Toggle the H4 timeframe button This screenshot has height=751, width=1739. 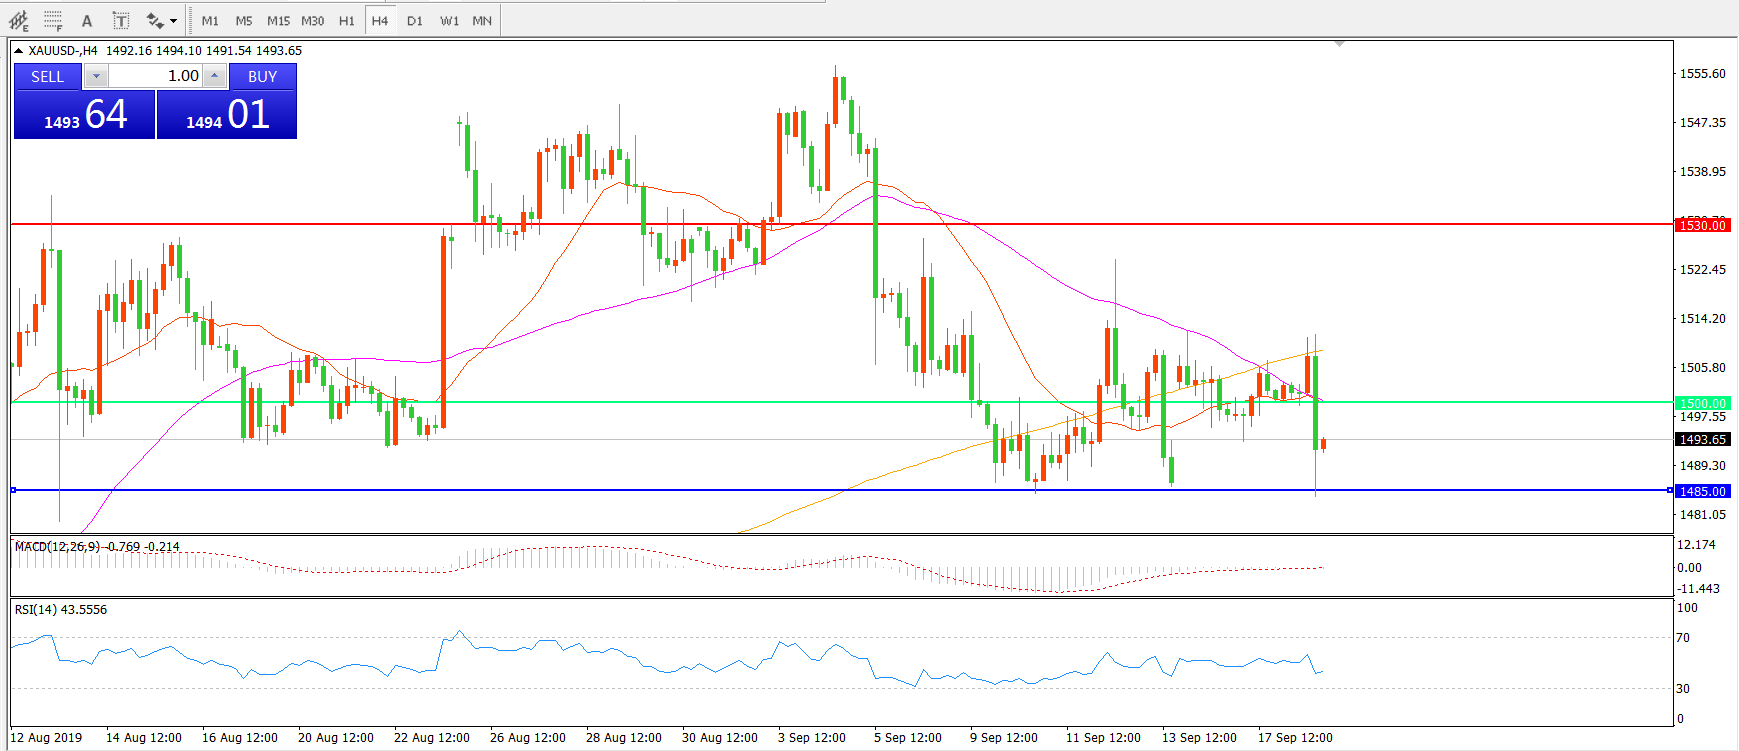[x=380, y=20]
